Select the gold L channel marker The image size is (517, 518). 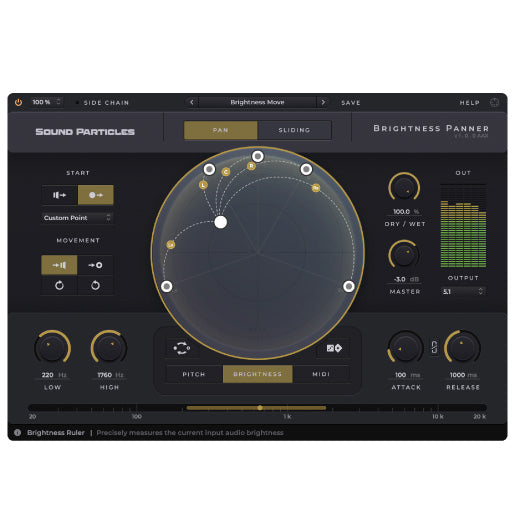tap(203, 185)
